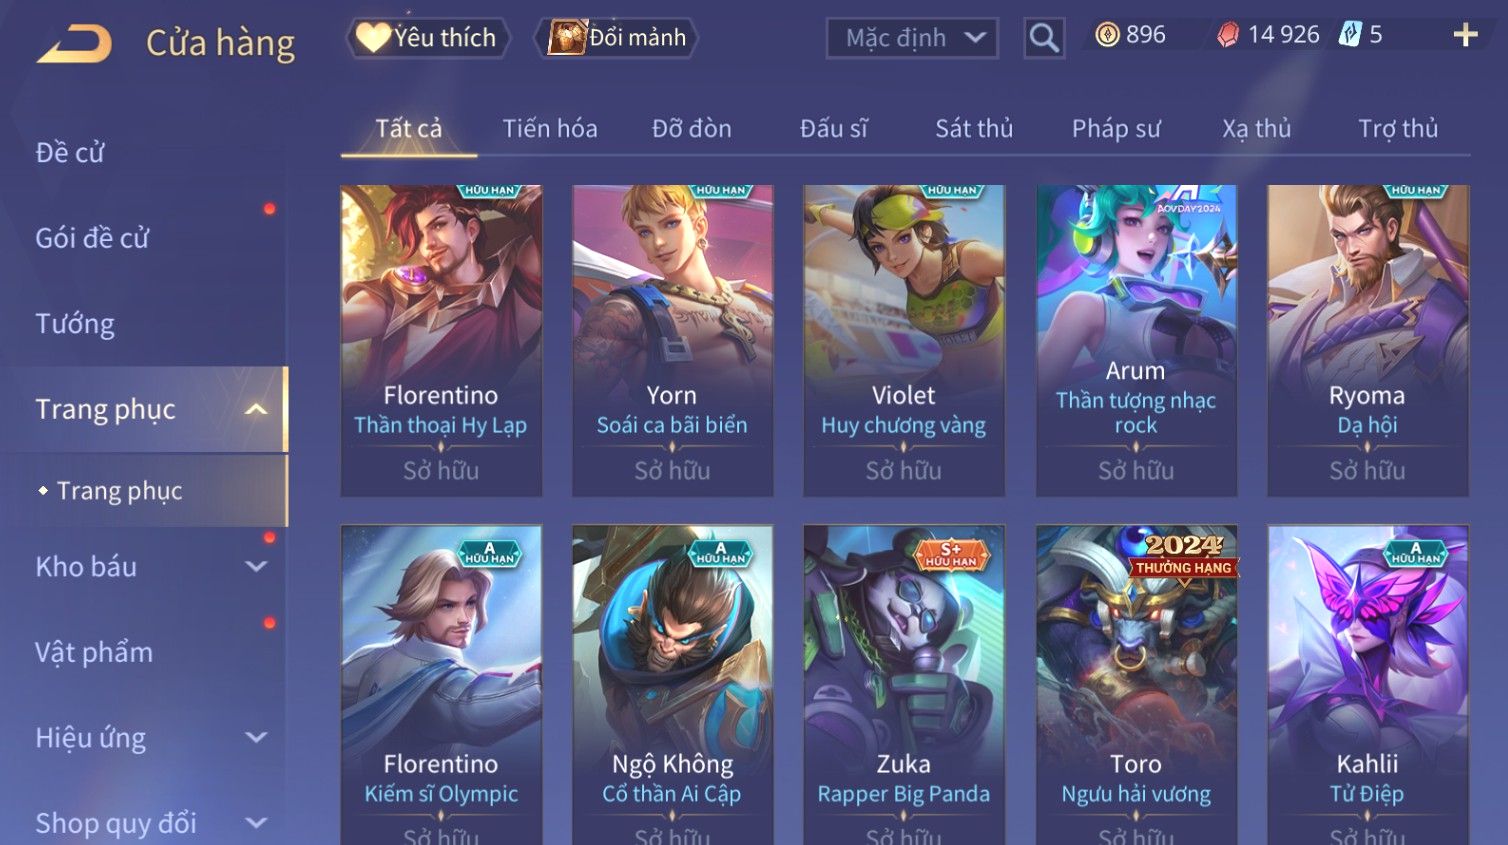Select the Tiến hóa tab
This screenshot has width=1508, height=845.
[x=550, y=128]
